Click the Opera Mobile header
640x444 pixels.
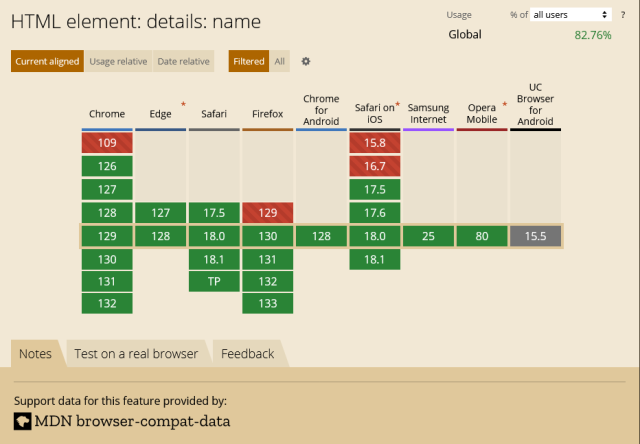click(x=482, y=113)
